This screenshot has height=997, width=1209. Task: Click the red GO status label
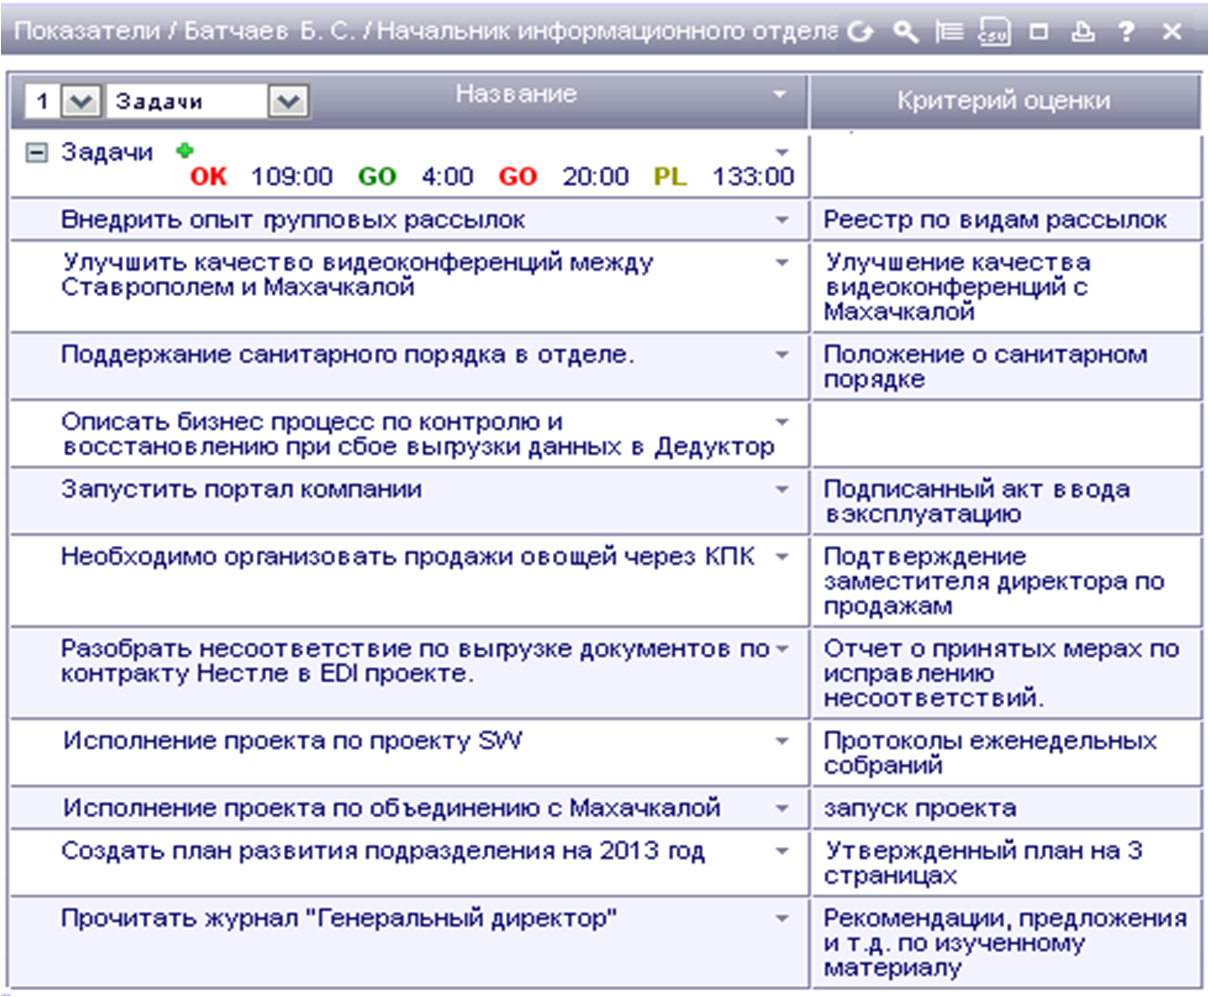518,177
